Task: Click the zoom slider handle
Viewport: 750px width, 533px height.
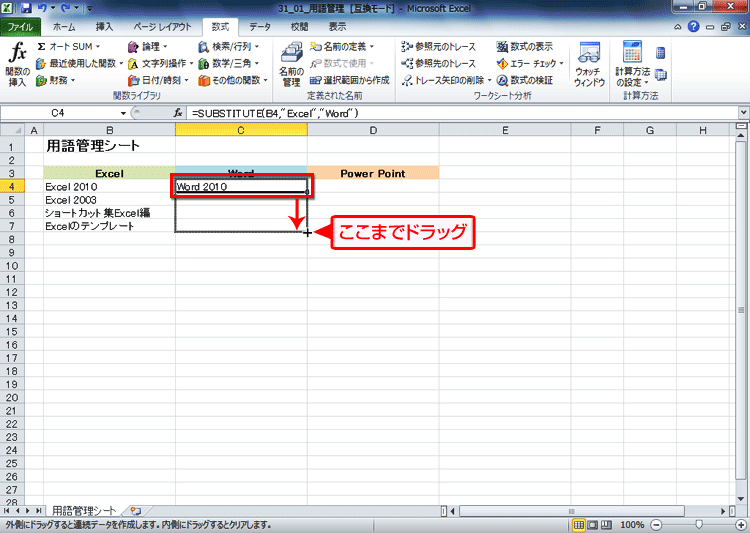Action: (x=699, y=525)
